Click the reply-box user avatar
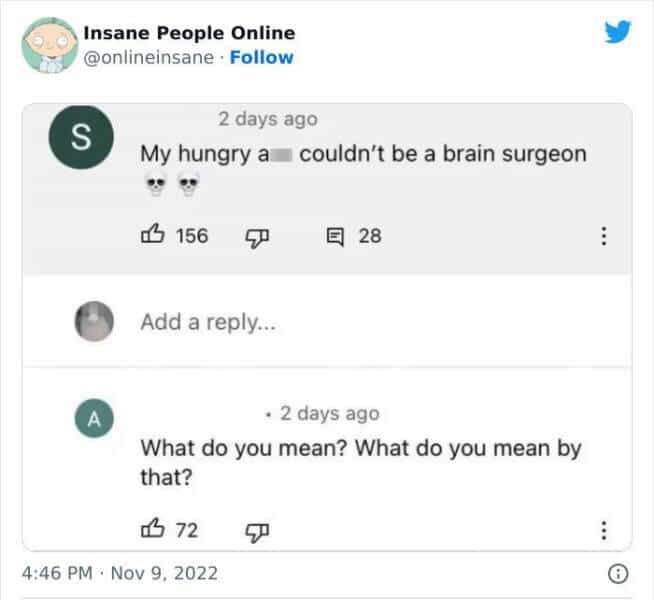This screenshot has width=654, height=600. pos(93,322)
